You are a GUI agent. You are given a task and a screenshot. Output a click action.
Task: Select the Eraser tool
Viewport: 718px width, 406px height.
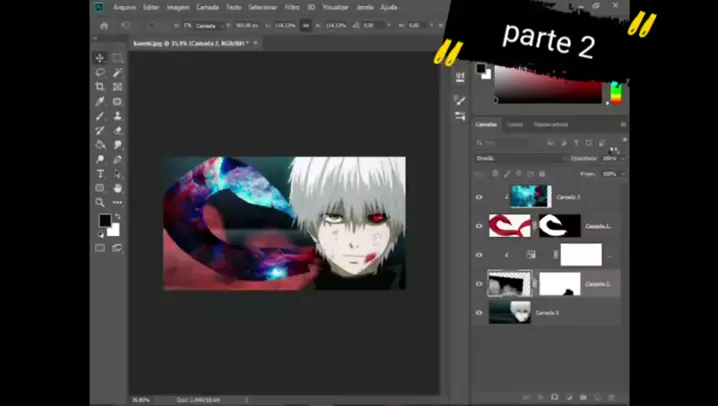[118, 130]
